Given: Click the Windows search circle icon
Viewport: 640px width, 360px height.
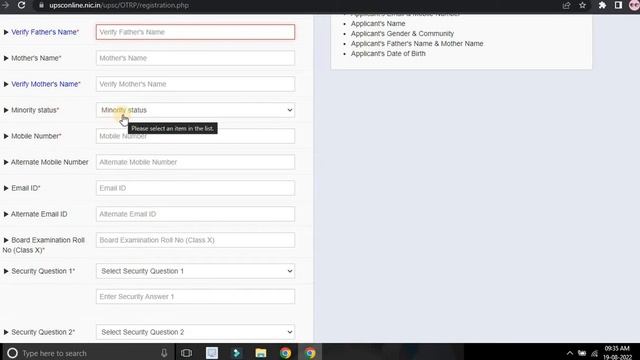Looking at the screenshot, I should [12, 353].
